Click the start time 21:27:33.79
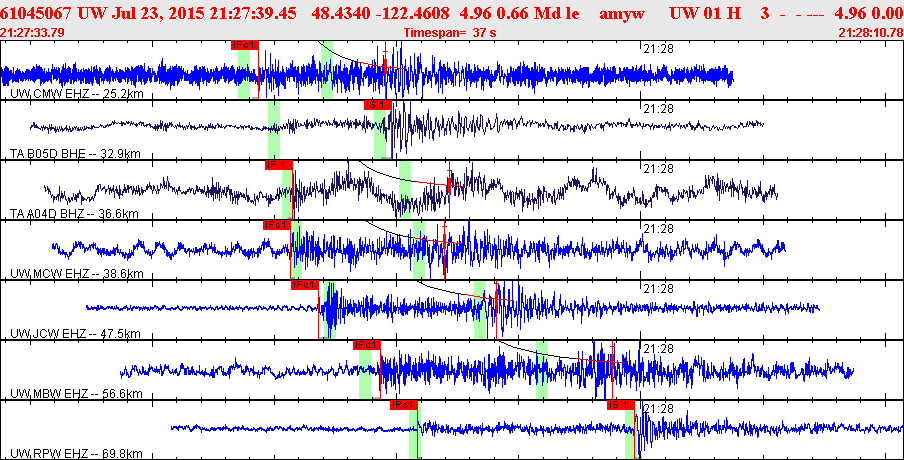The width and height of the screenshot is (904, 460). [32, 32]
